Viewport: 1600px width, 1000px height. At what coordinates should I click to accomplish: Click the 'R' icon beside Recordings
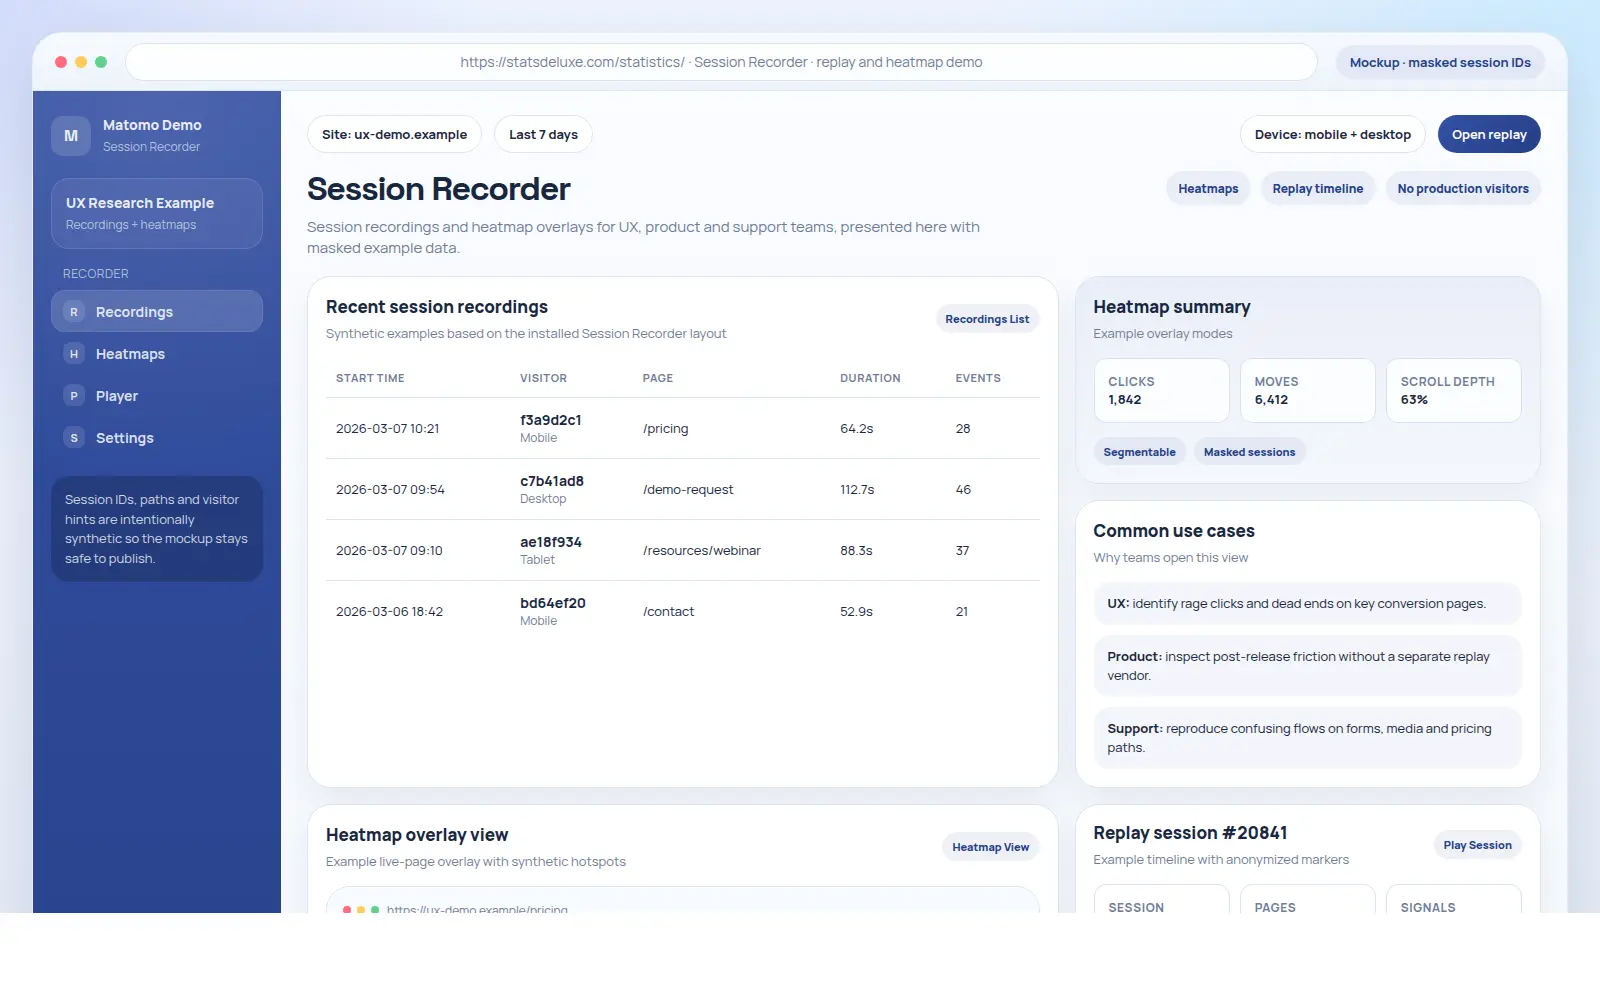(74, 312)
